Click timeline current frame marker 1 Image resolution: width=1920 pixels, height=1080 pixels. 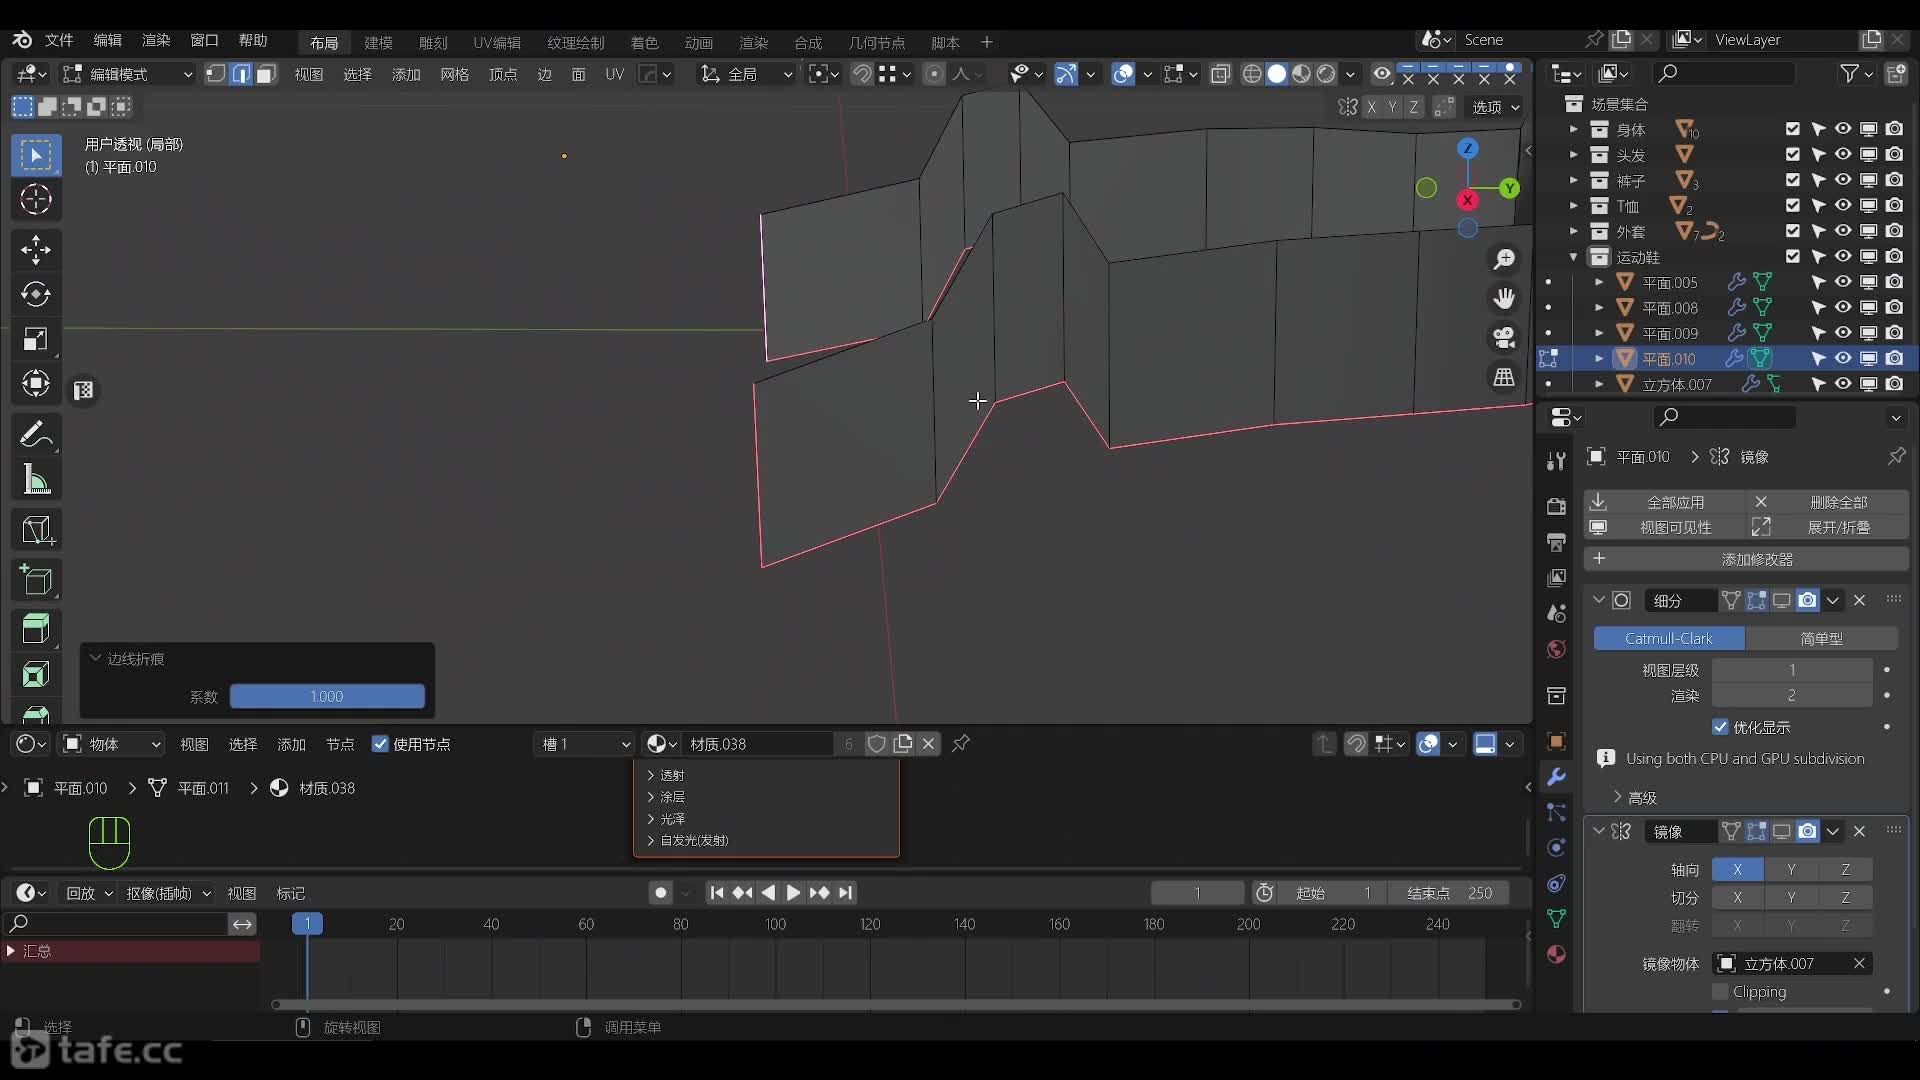(x=307, y=923)
